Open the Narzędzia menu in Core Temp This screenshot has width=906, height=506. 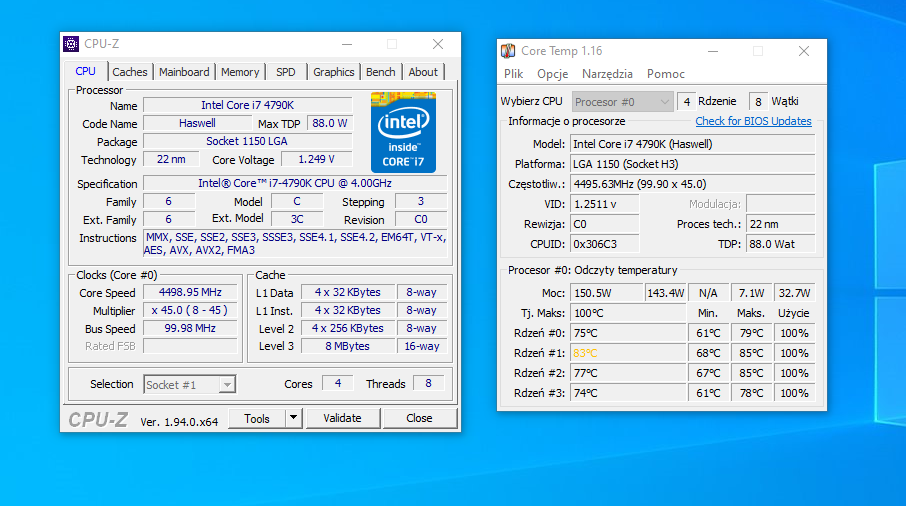(607, 74)
